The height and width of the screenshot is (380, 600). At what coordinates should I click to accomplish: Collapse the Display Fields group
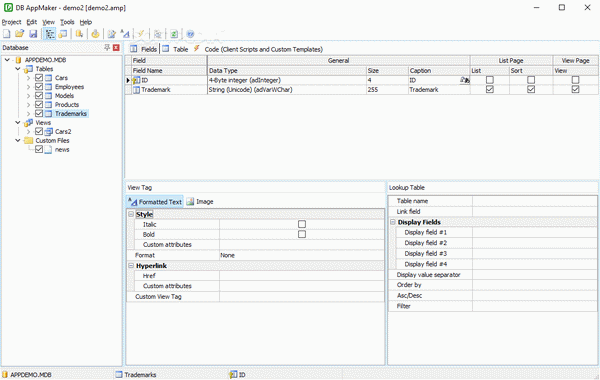click(x=393, y=222)
